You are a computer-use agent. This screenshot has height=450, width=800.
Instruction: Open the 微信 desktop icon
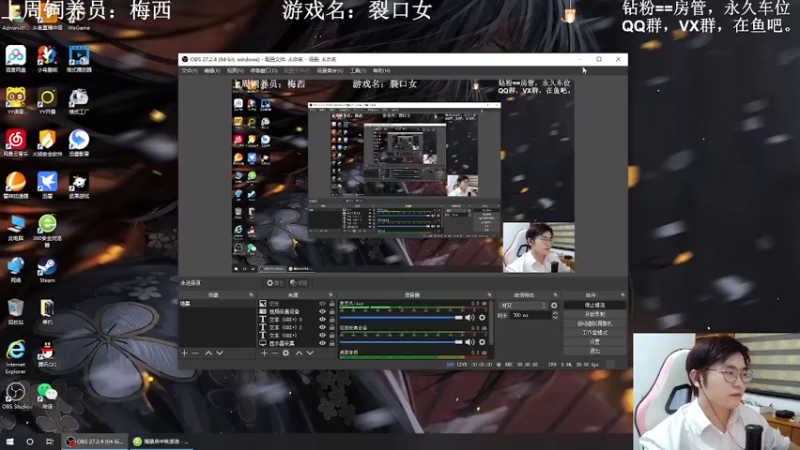click(x=47, y=396)
